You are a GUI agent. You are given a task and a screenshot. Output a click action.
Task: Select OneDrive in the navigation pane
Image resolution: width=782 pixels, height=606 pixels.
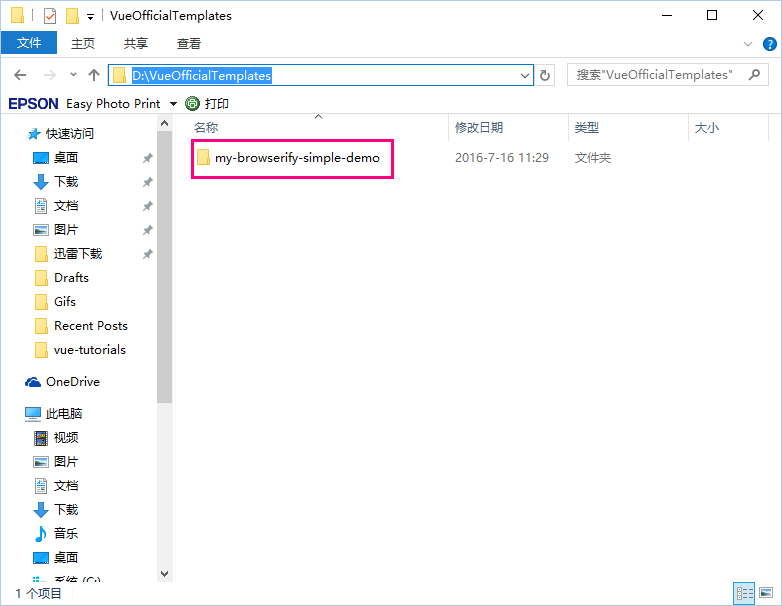(72, 382)
